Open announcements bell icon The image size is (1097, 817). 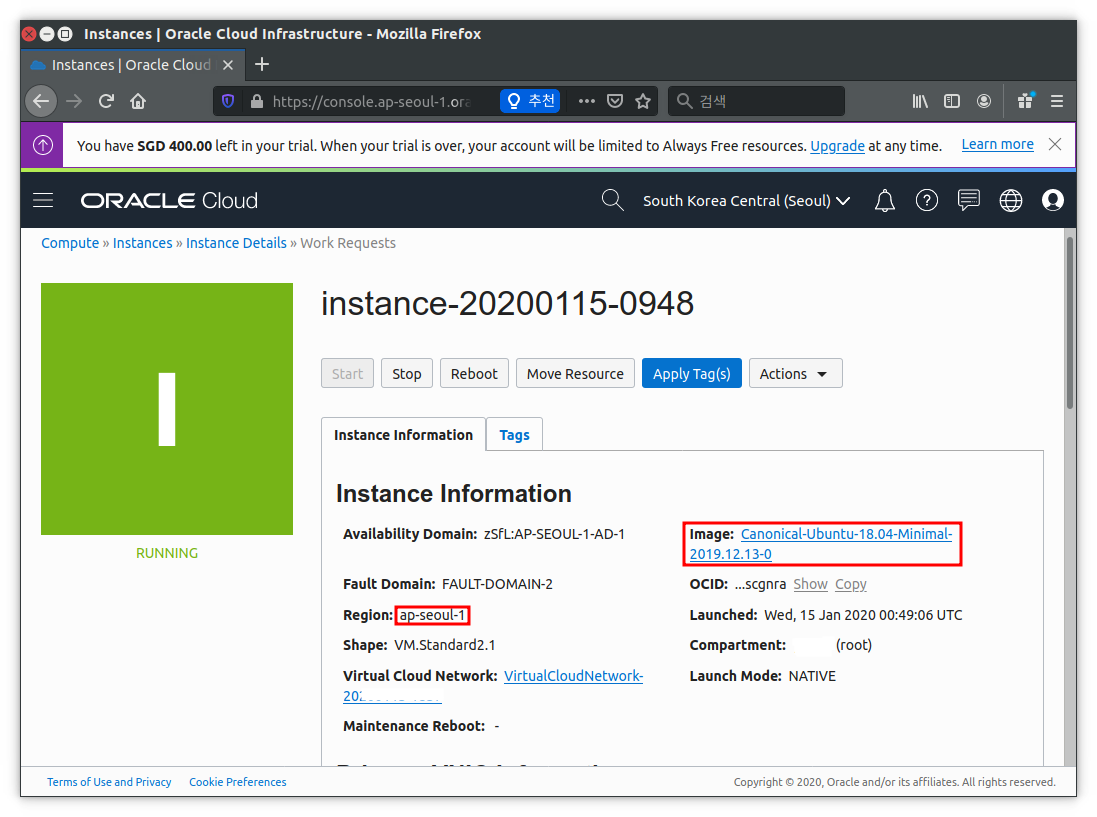coord(884,201)
